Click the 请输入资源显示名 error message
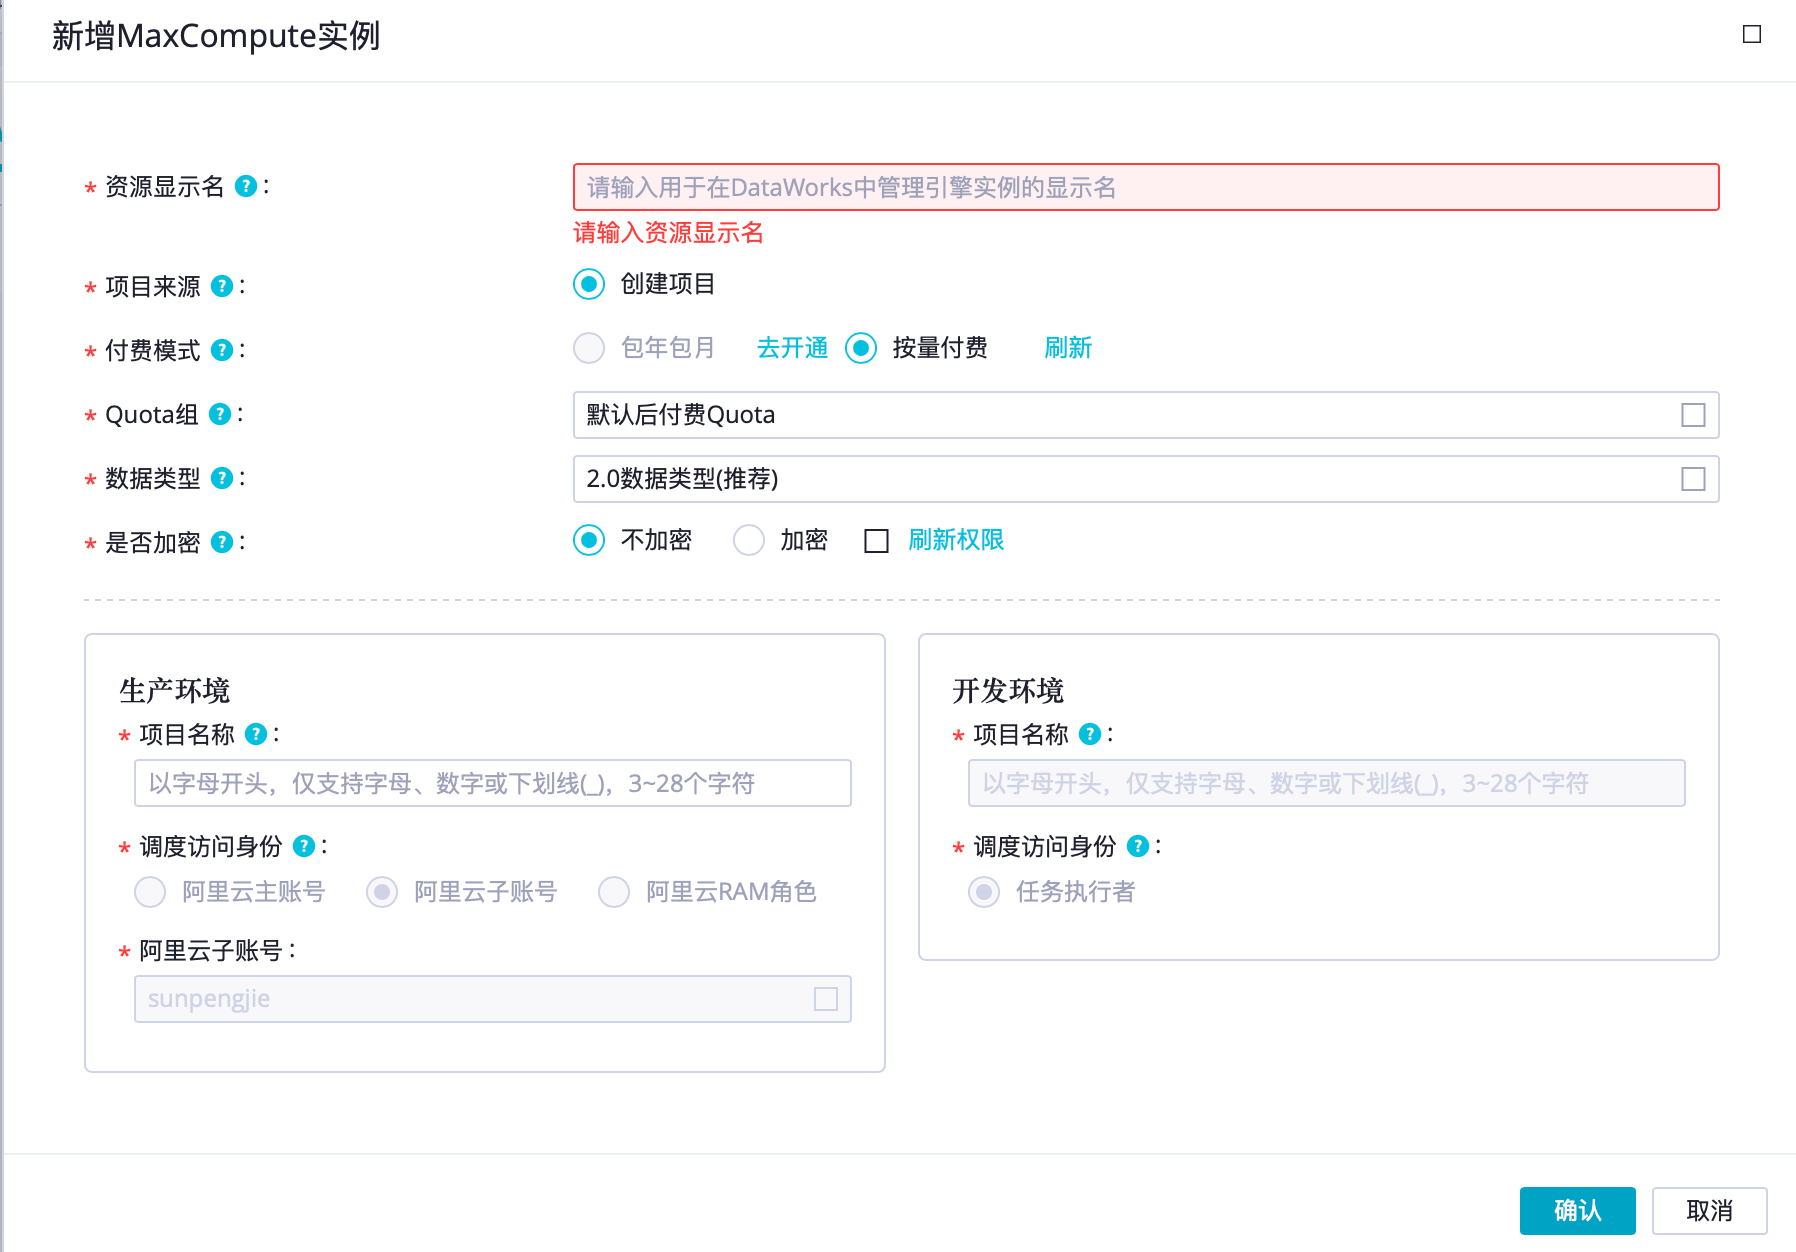This screenshot has height=1252, width=1796. 668,233
